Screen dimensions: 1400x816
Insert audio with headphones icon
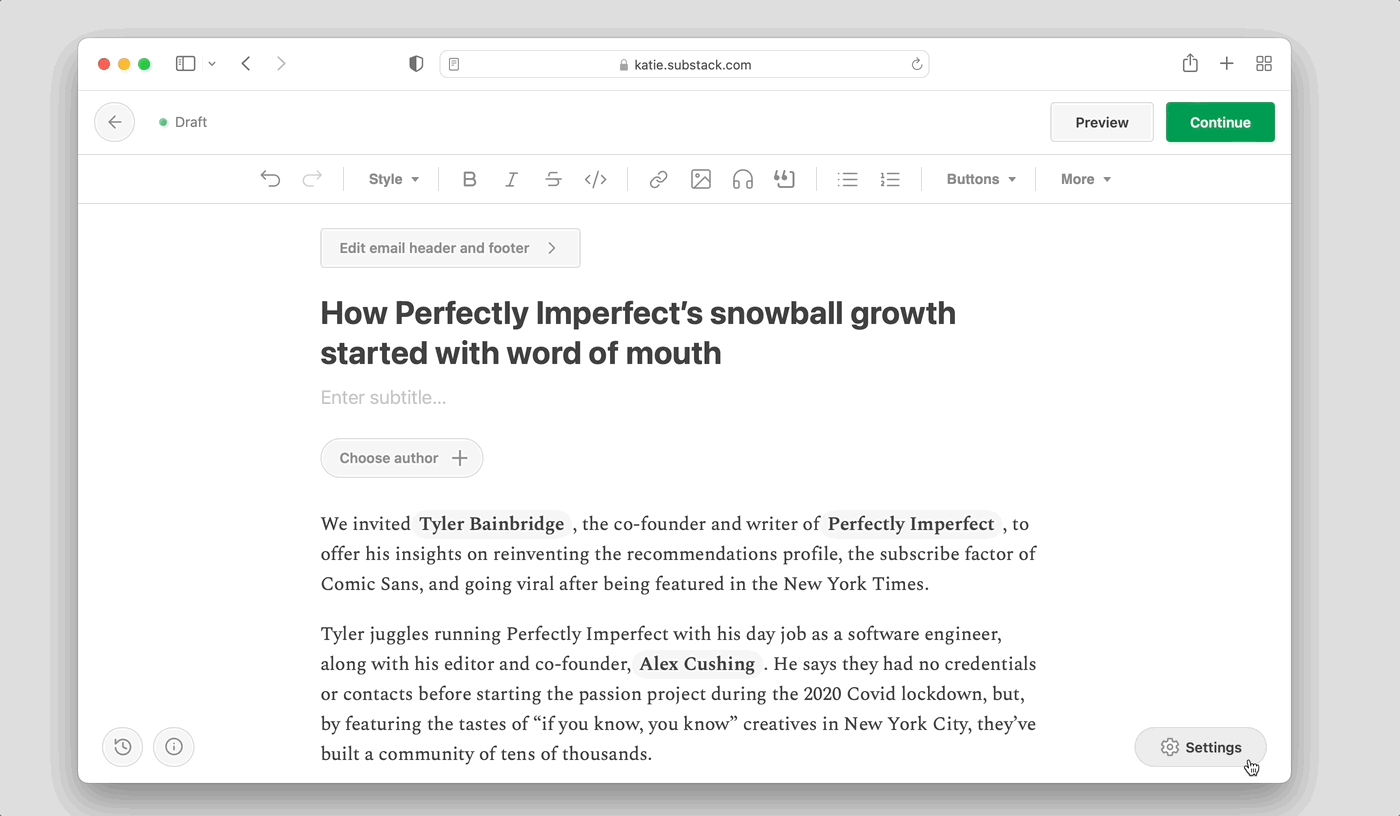[x=742, y=179]
